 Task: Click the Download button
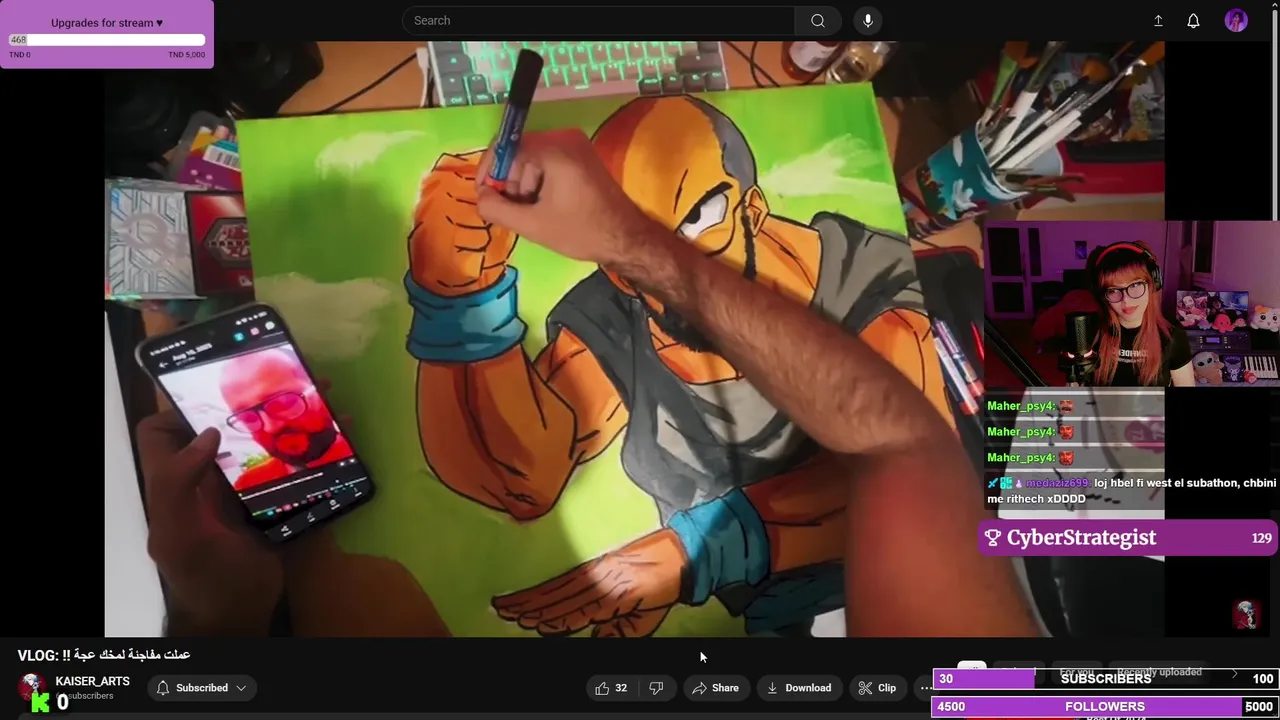click(x=799, y=688)
